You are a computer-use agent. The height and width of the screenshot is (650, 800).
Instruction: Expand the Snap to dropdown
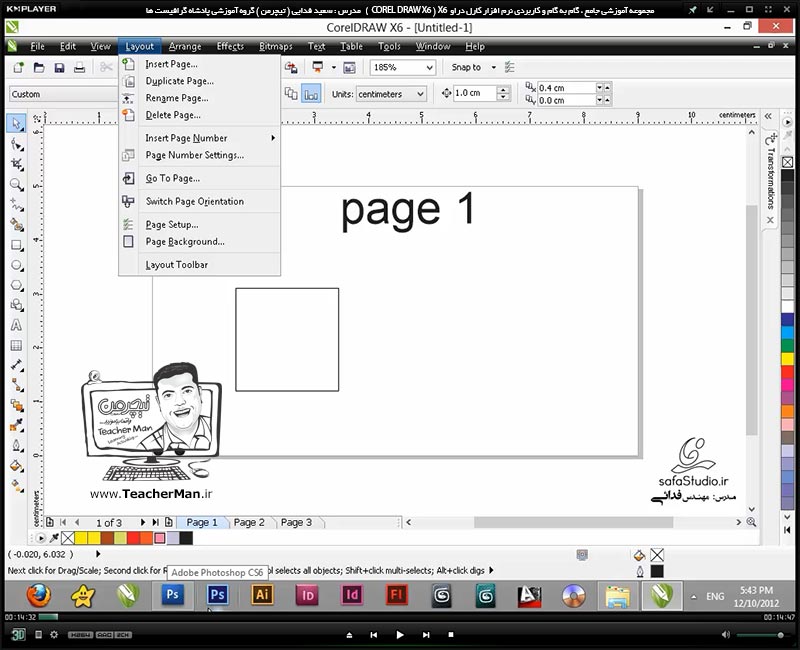click(x=493, y=67)
